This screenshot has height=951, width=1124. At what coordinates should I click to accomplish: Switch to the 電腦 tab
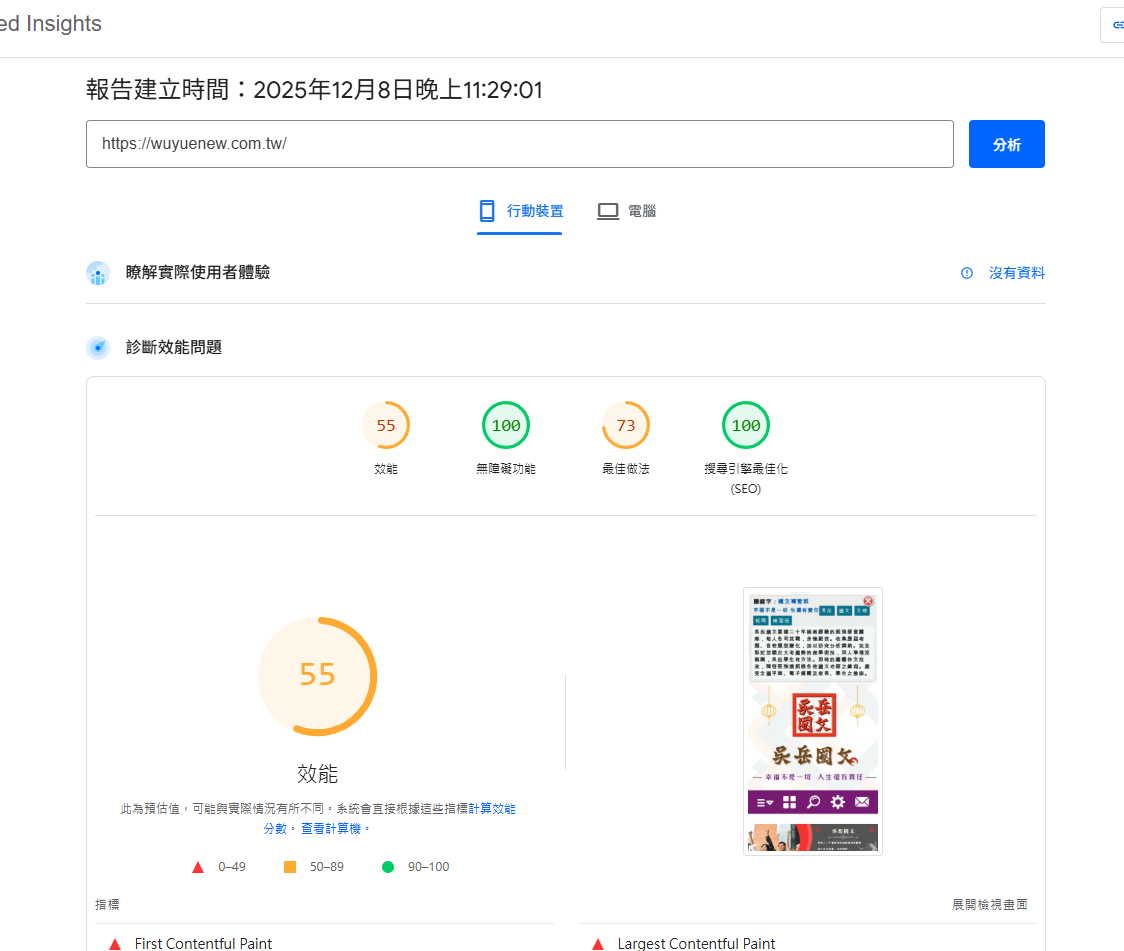click(x=627, y=211)
